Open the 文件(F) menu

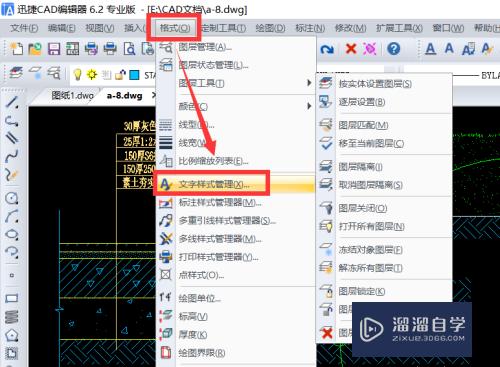pos(24,28)
